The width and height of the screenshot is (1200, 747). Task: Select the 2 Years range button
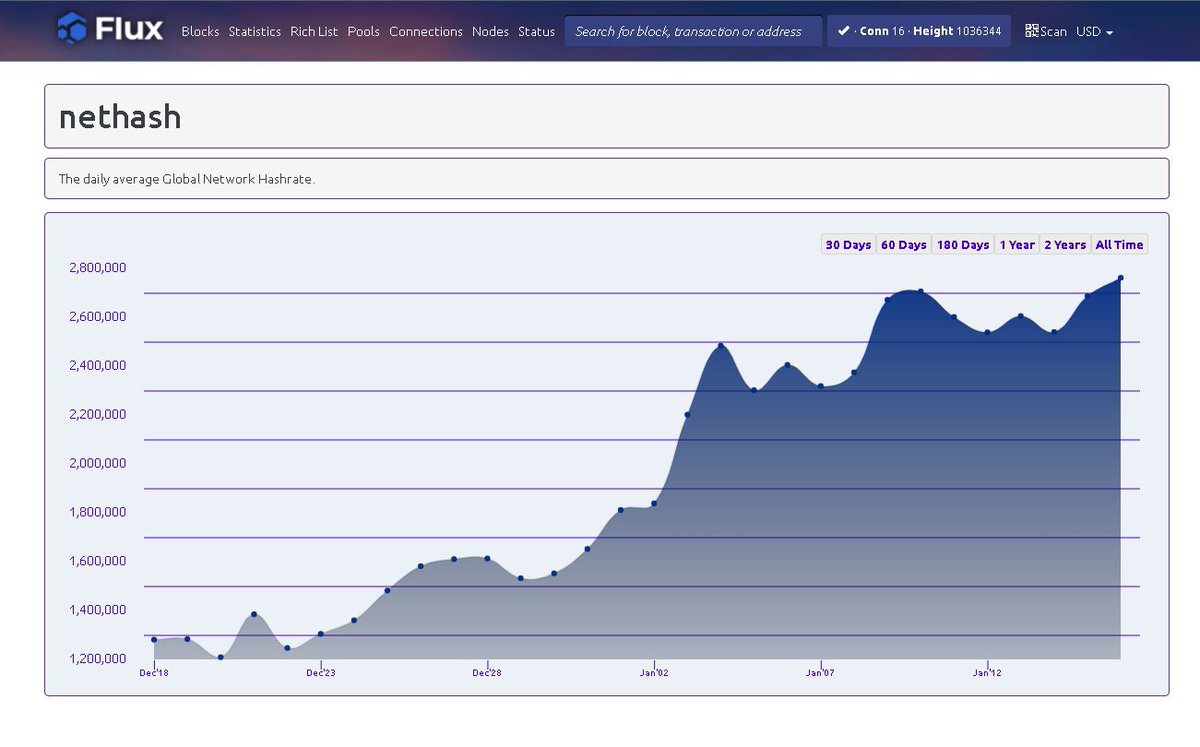coord(1065,245)
